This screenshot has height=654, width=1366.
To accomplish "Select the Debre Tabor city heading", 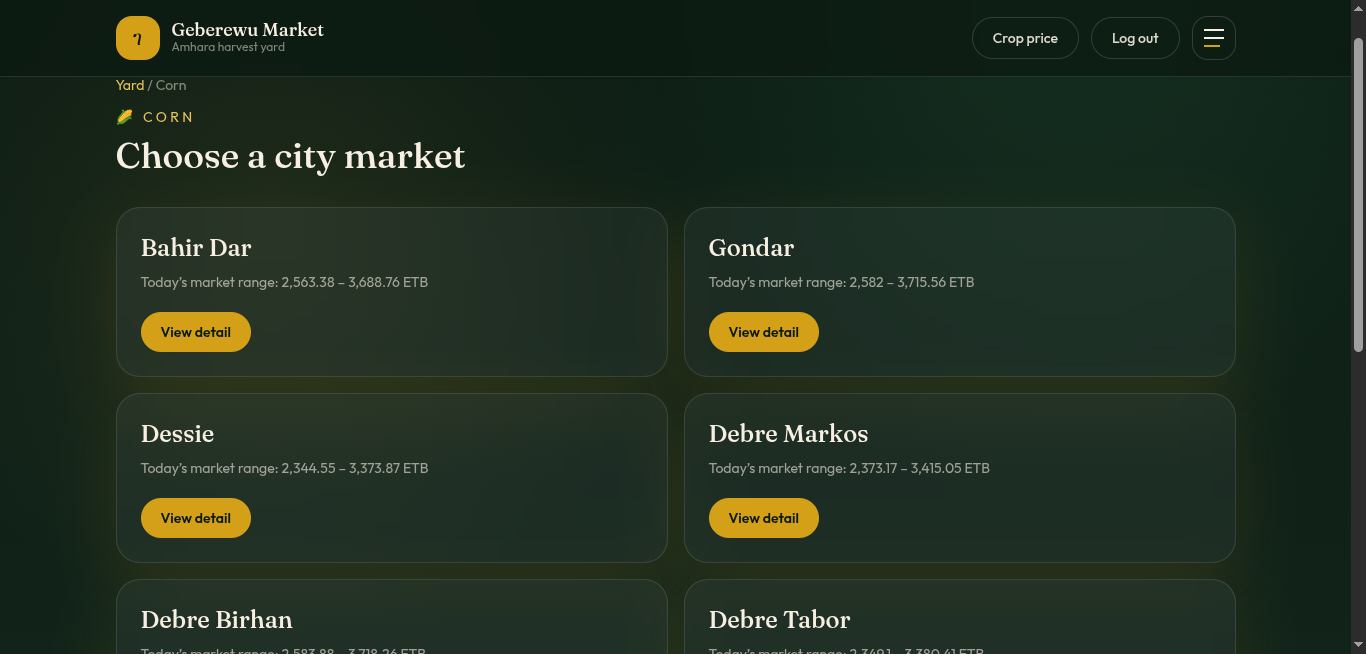I will (780, 620).
